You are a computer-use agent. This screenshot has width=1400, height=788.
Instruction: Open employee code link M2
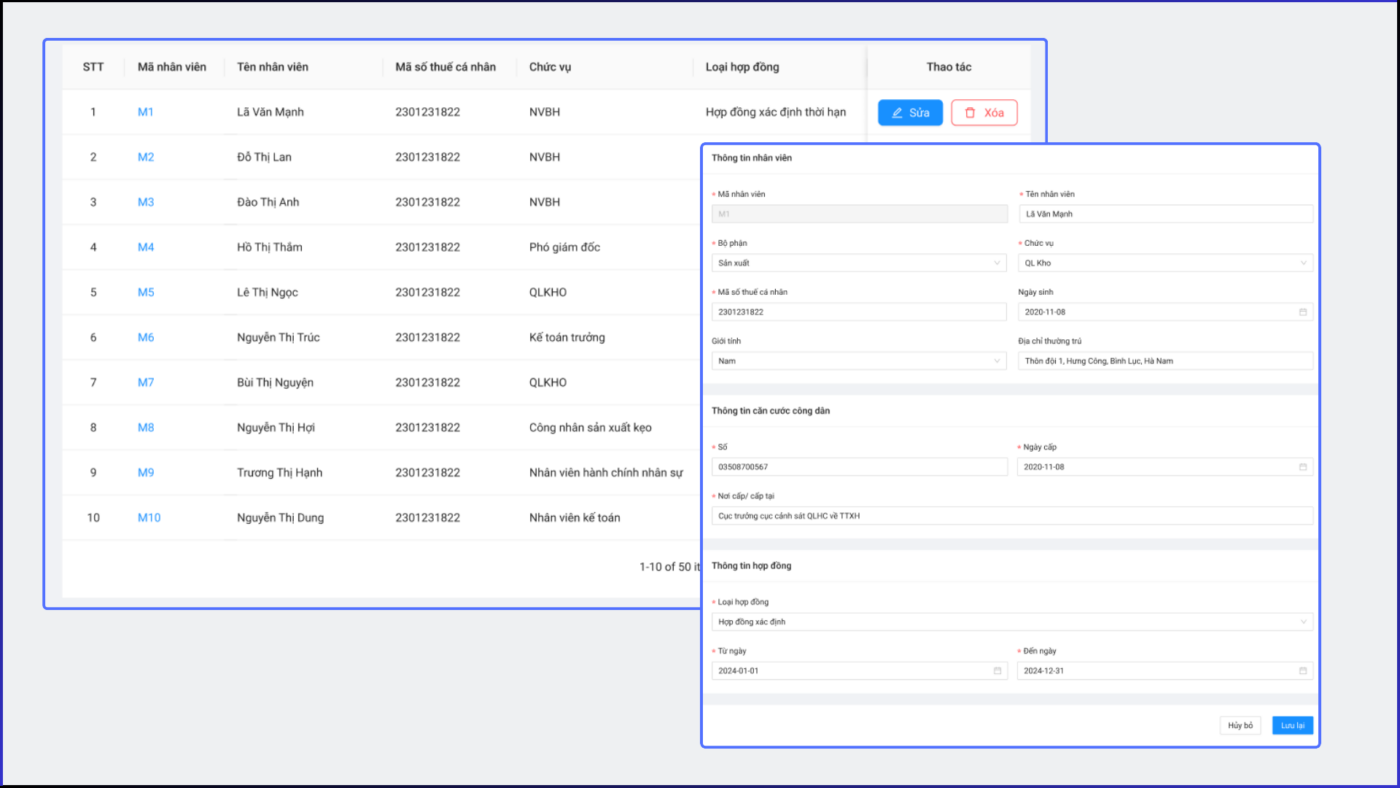point(146,157)
